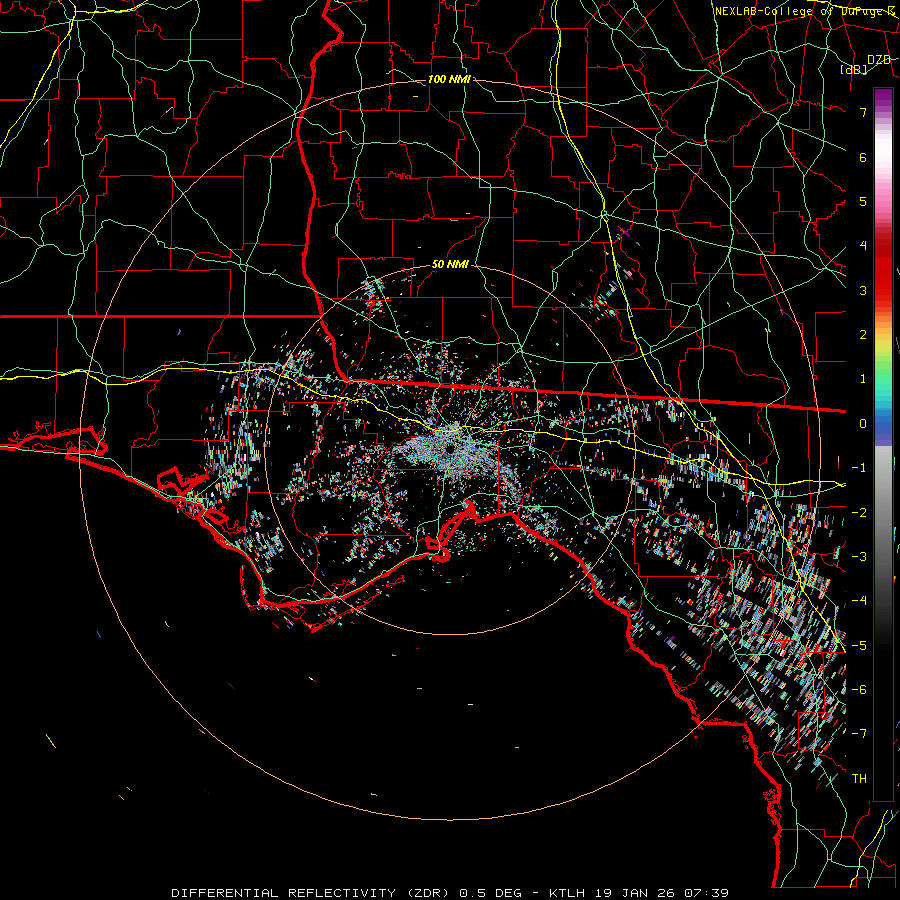Screen dimensions: 900x900
Task: Click the KTLH radar site center dot
Action: pyautogui.click(x=450, y=448)
